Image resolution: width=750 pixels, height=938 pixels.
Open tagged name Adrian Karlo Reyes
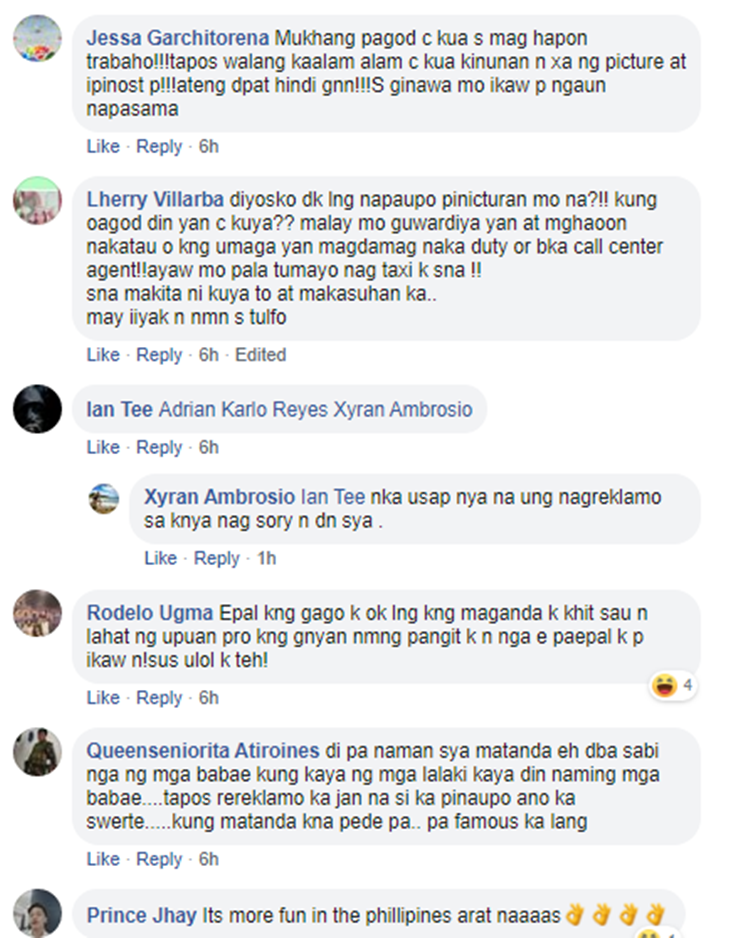click(x=243, y=410)
